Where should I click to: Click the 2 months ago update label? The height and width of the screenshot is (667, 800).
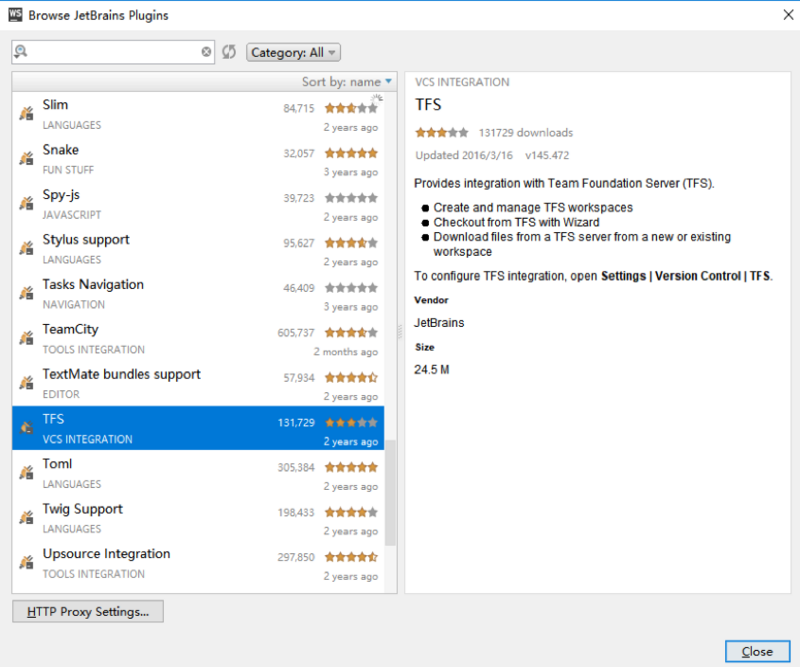pyautogui.click(x=345, y=352)
